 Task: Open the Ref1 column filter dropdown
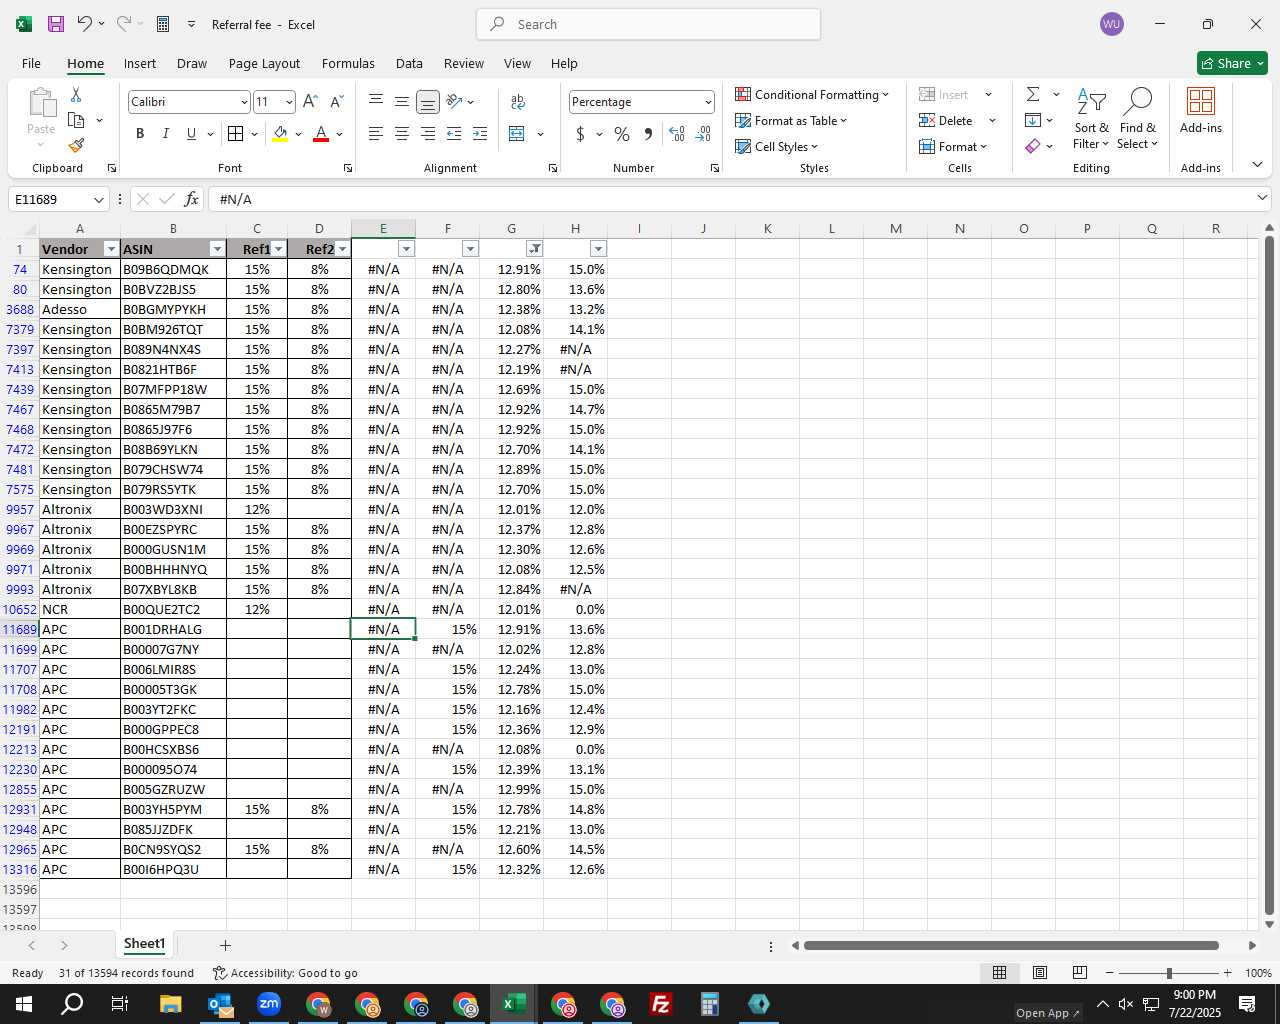pos(279,249)
